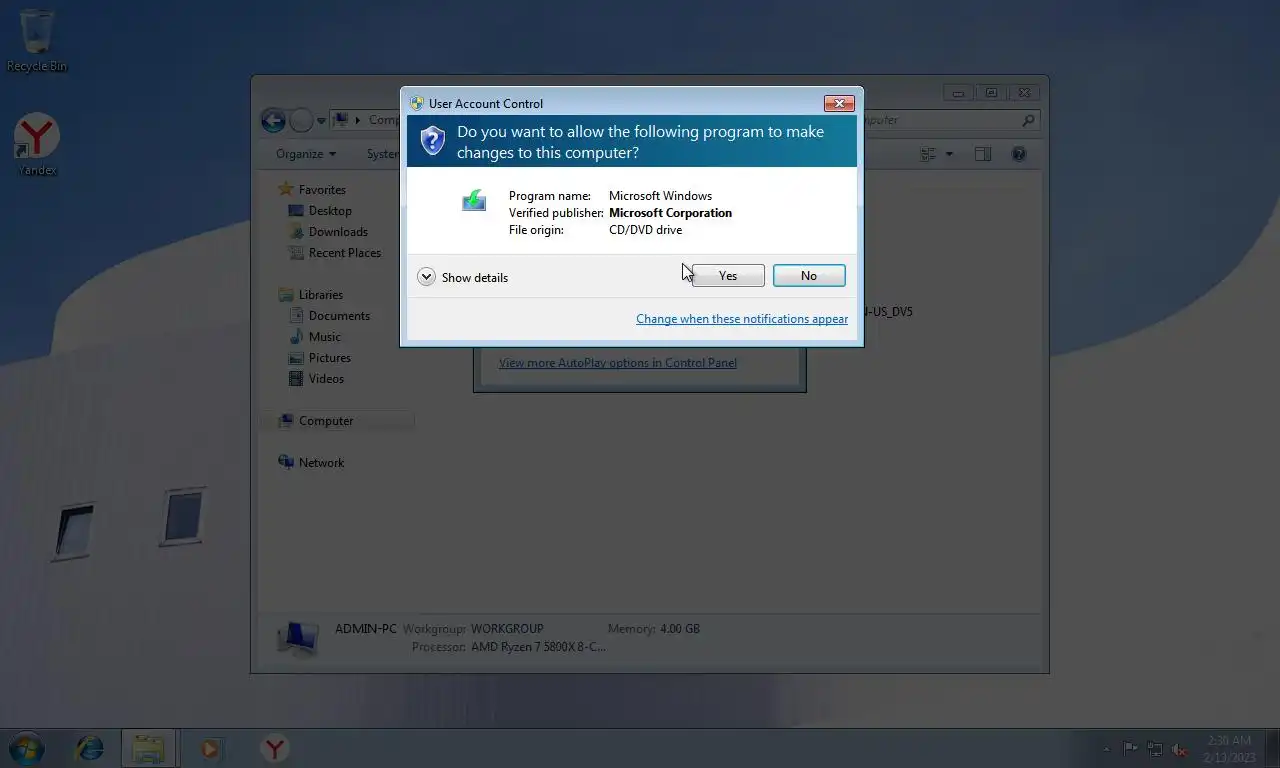Viewport: 1280px width, 768px height.
Task: Click the taskbar clock showing 2:30 AM
Action: (x=1229, y=749)
